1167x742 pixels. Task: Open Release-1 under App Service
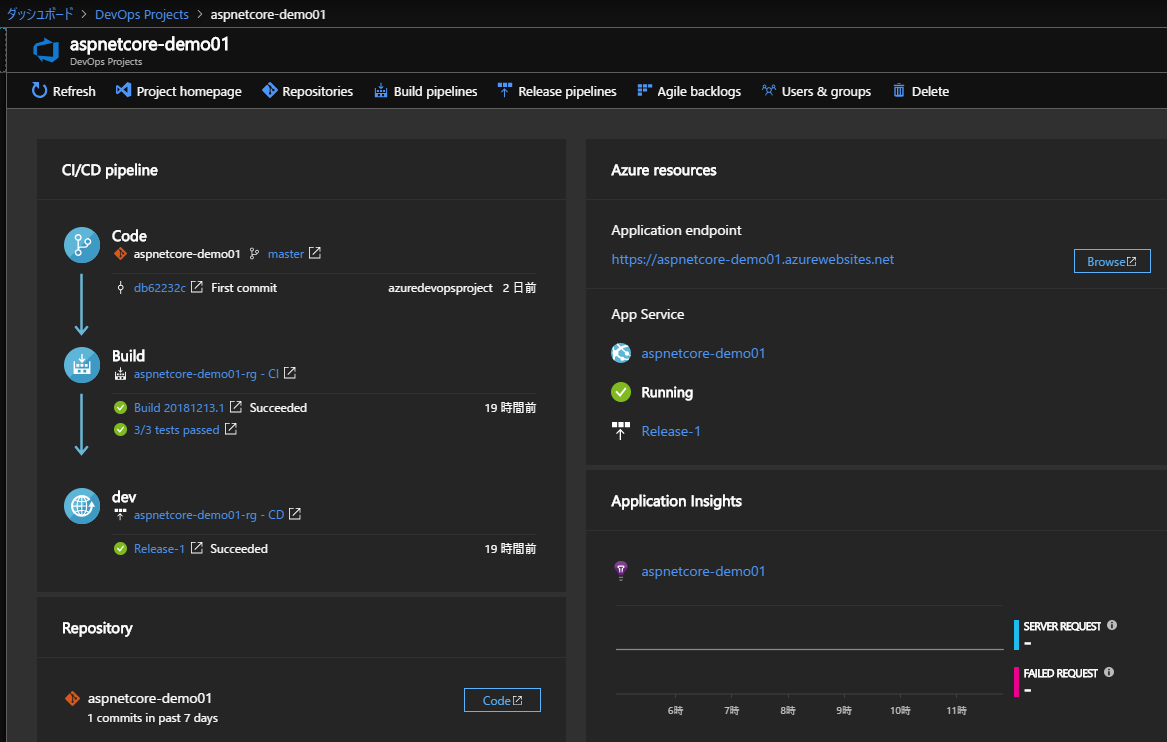coord(671,431)
